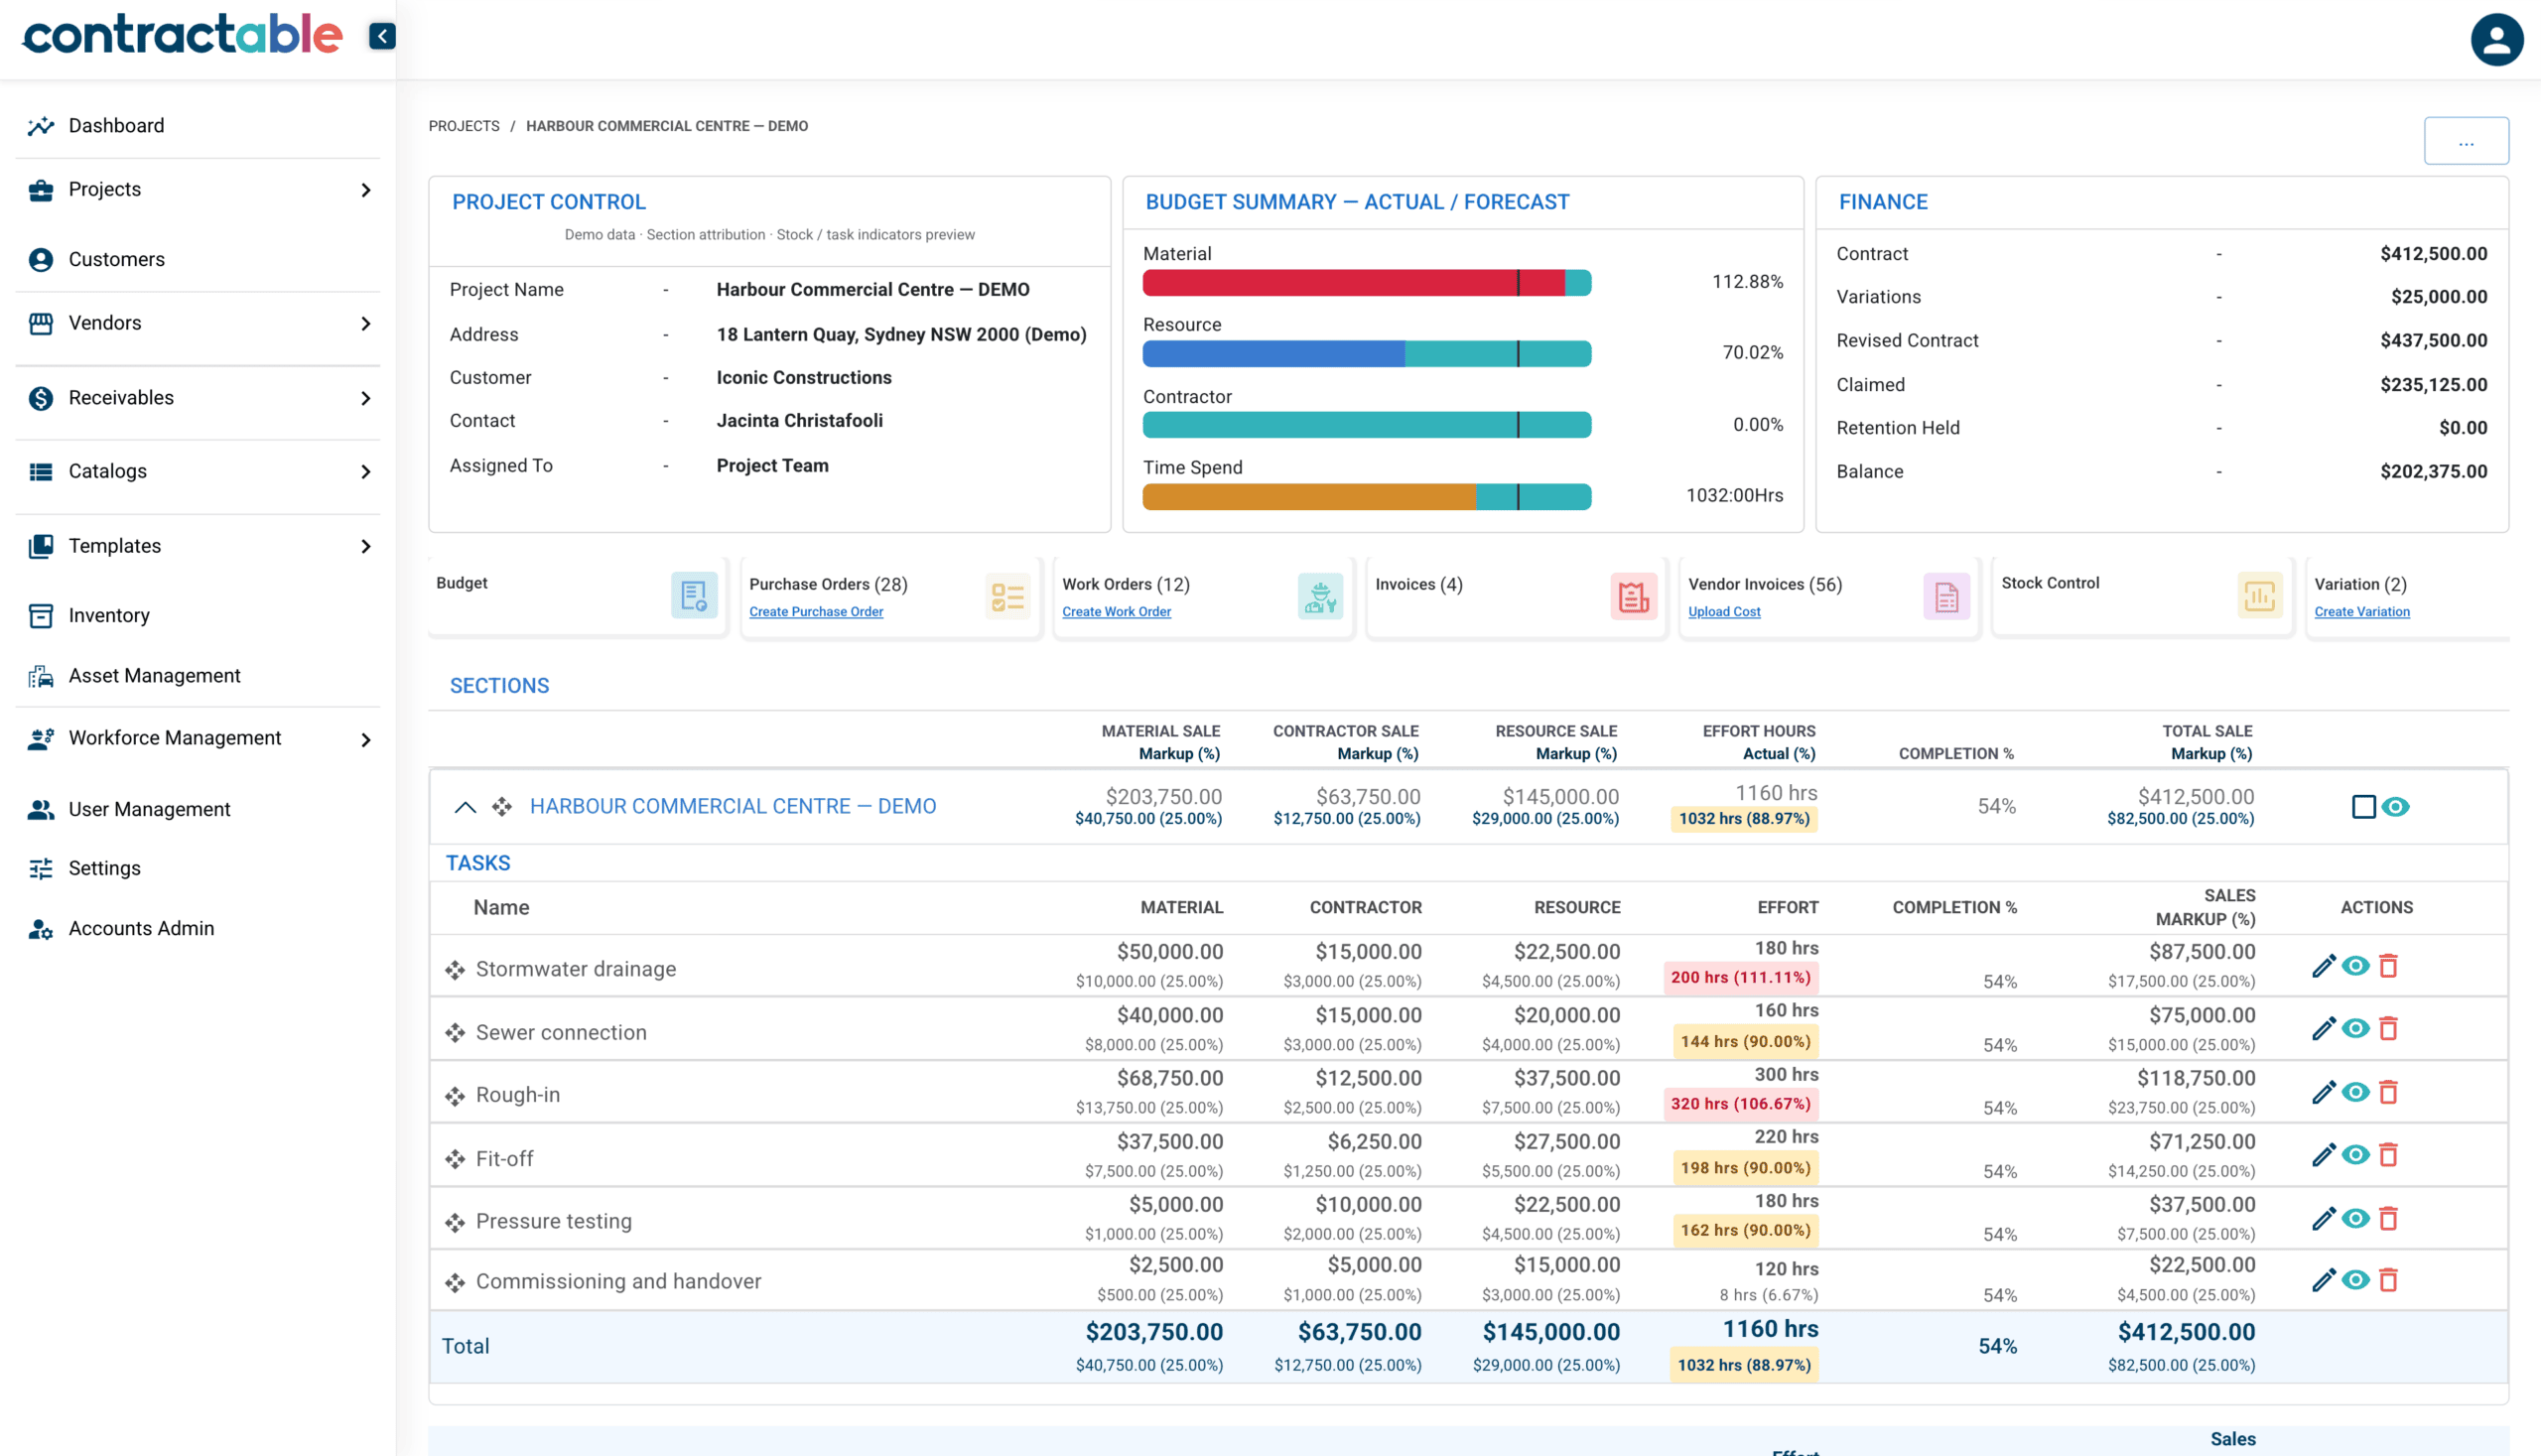Click the Upload Cost link
The height and width of the screenshot is (1456, 2541).
(1724, 612)
